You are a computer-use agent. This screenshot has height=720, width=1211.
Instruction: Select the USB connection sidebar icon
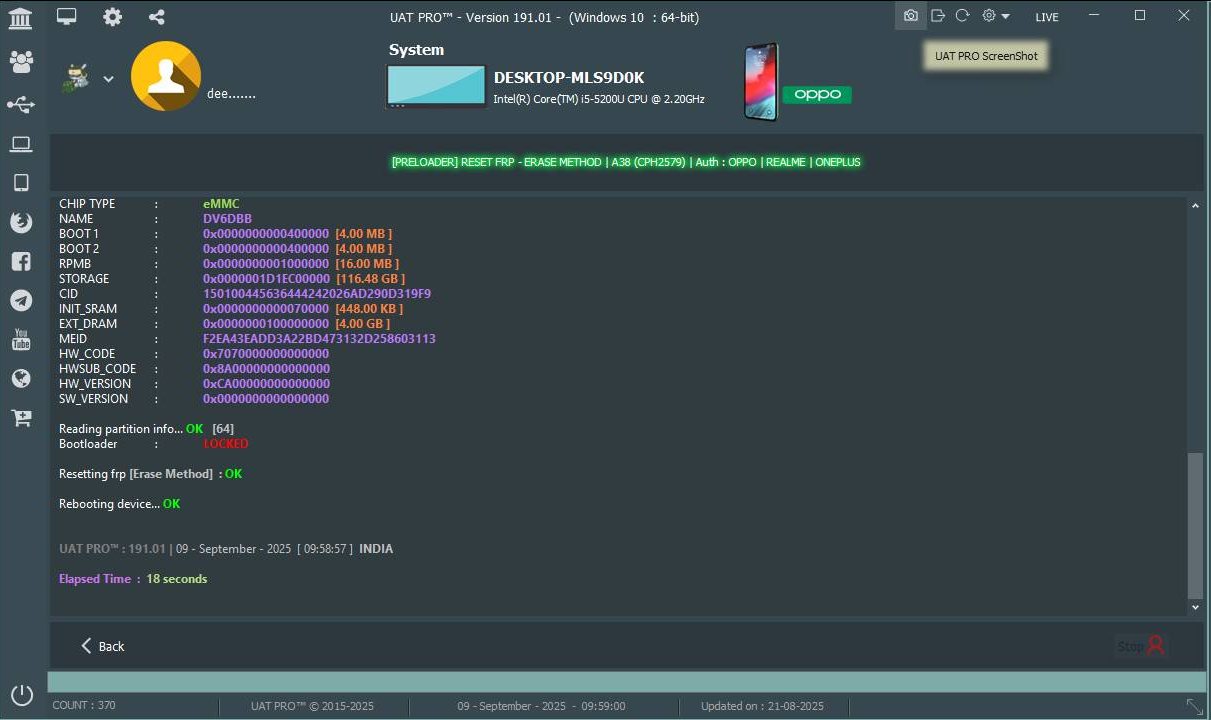[21, 105]
